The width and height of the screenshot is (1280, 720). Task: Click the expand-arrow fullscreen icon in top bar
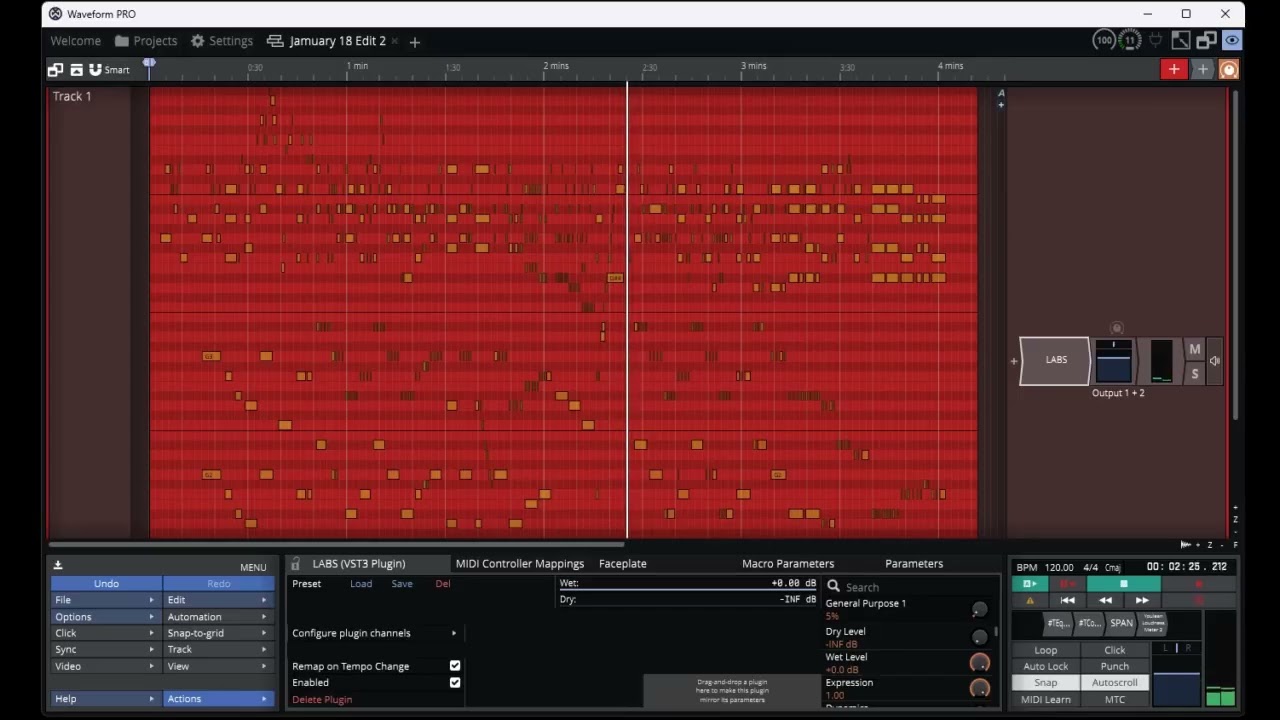coord(1181,40)
